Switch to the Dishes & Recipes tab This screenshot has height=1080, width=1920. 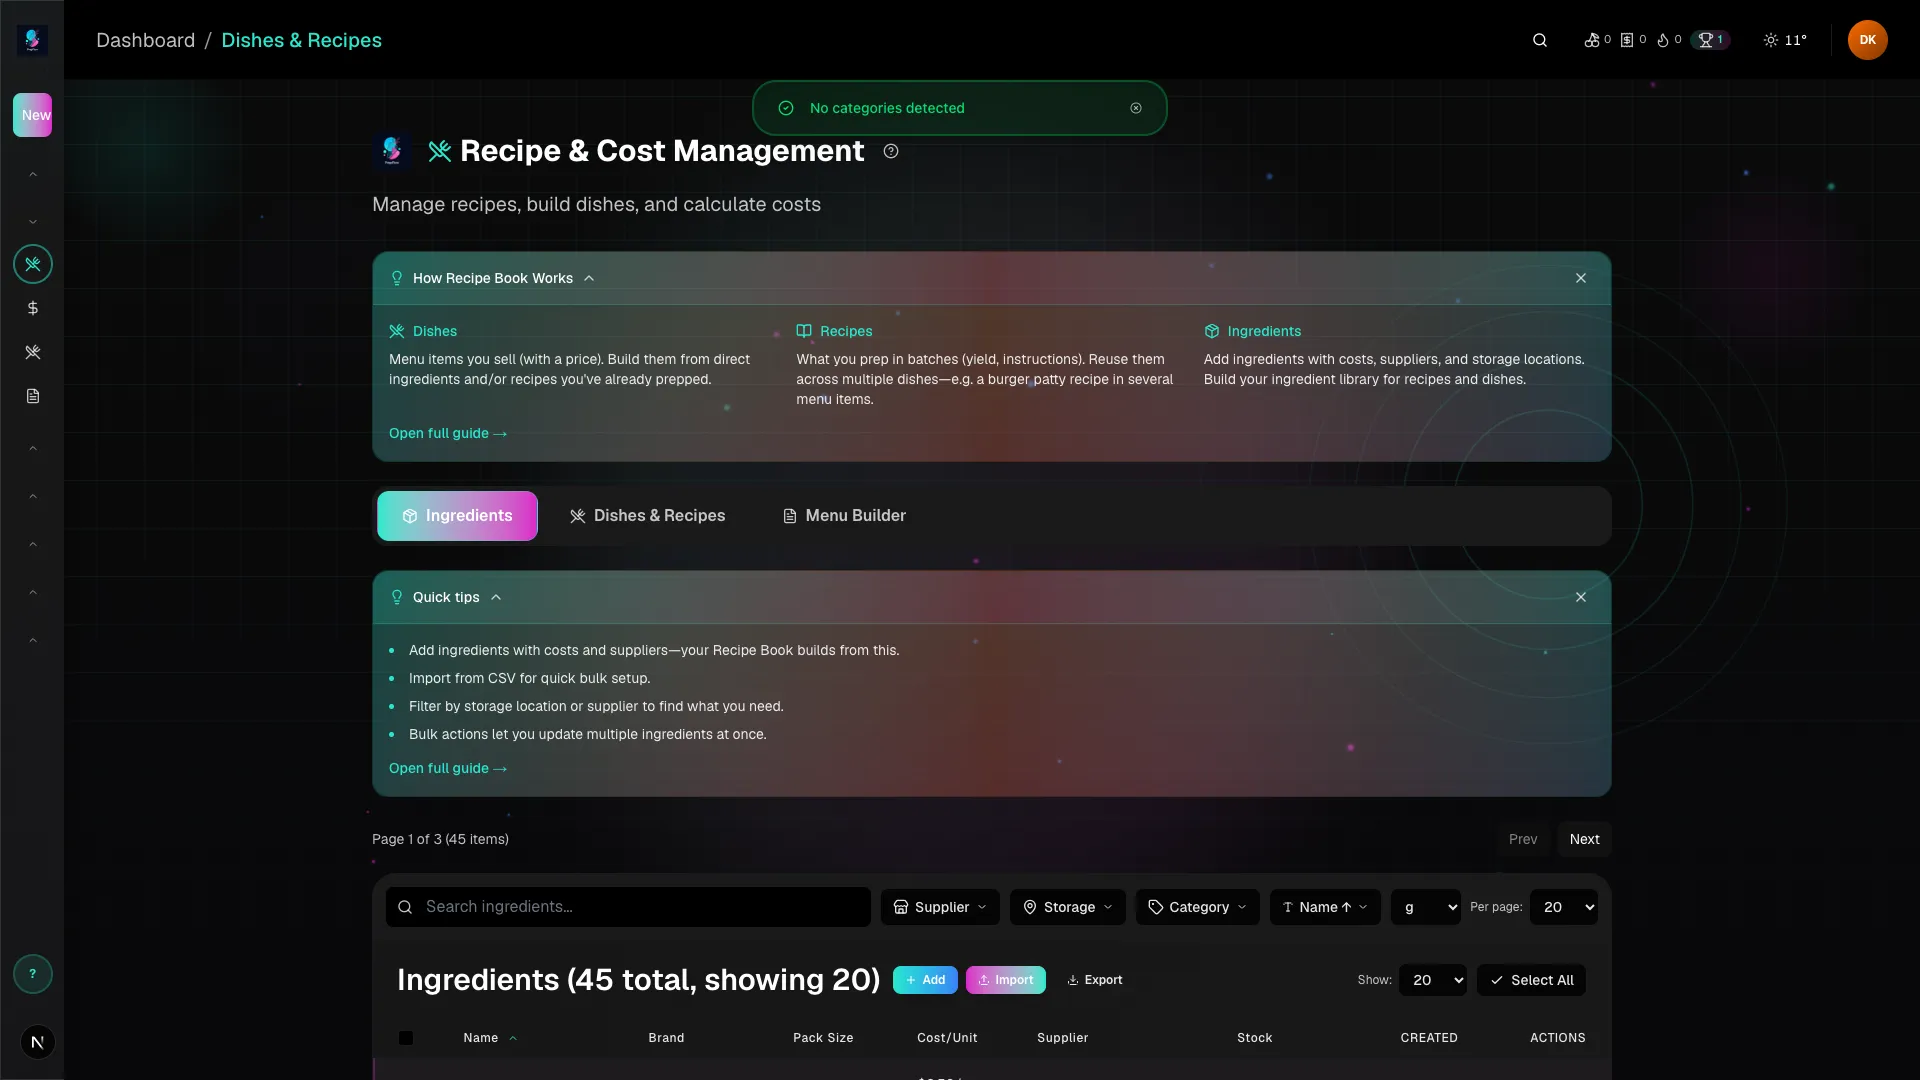(647, 516)
